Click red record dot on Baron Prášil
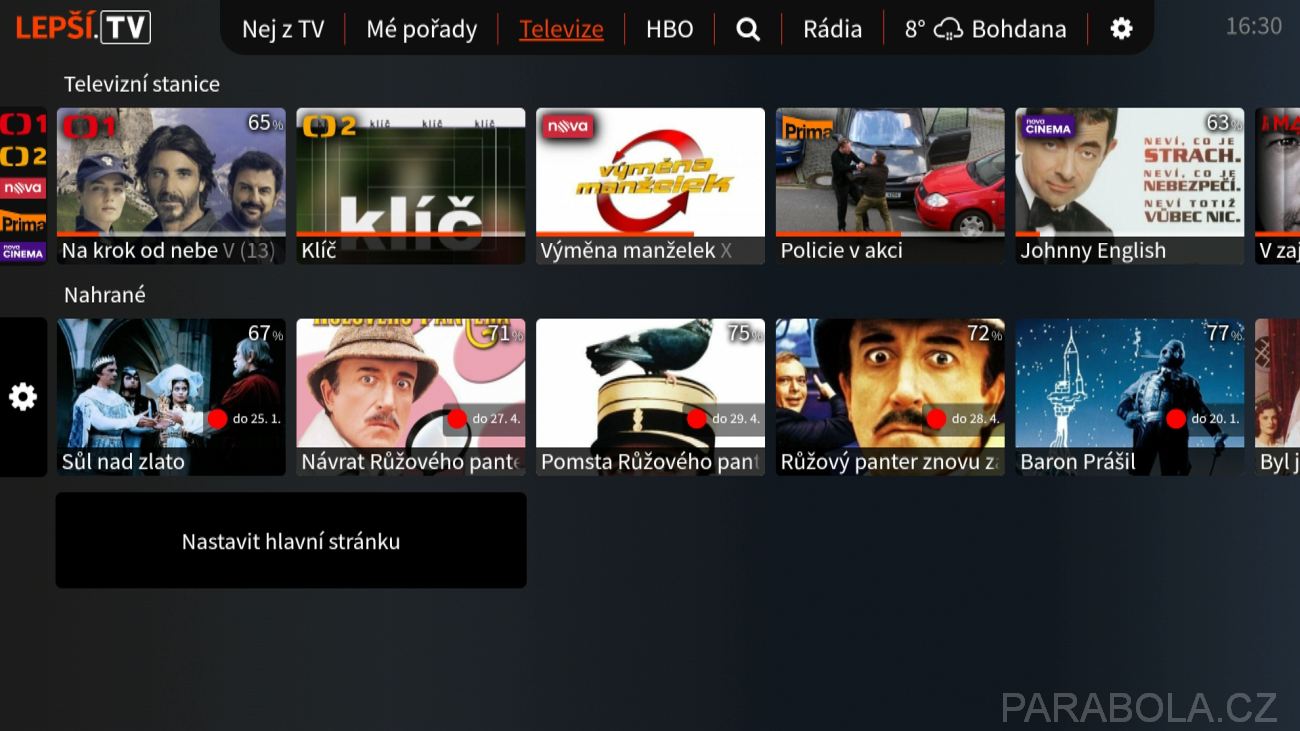This screenshot has height=731, width=1300. pyautogui.click(x=1176, y=418)
